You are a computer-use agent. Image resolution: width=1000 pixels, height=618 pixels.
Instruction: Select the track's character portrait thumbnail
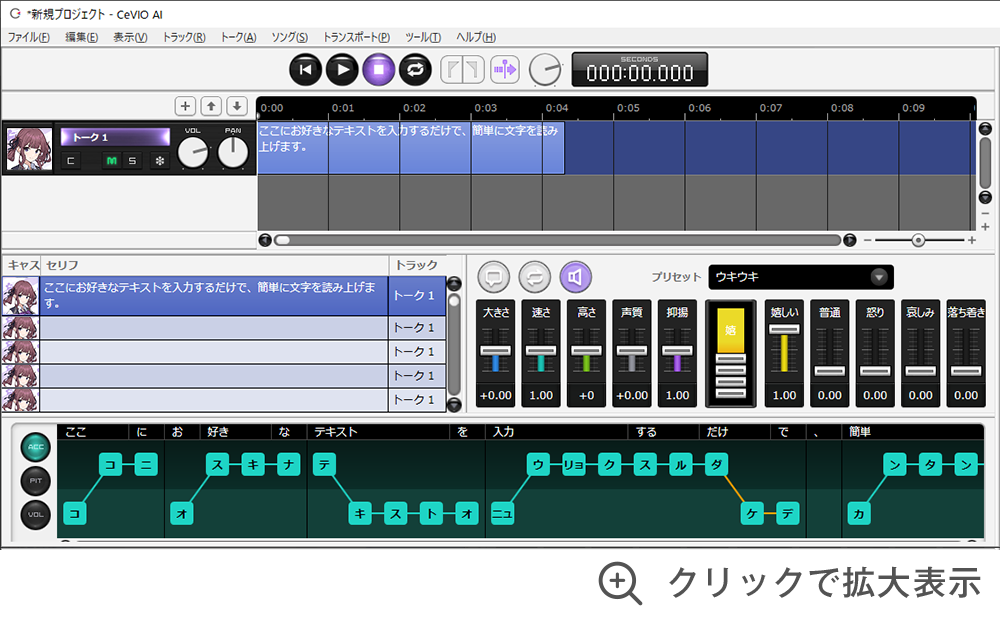(x=29, y=149)
